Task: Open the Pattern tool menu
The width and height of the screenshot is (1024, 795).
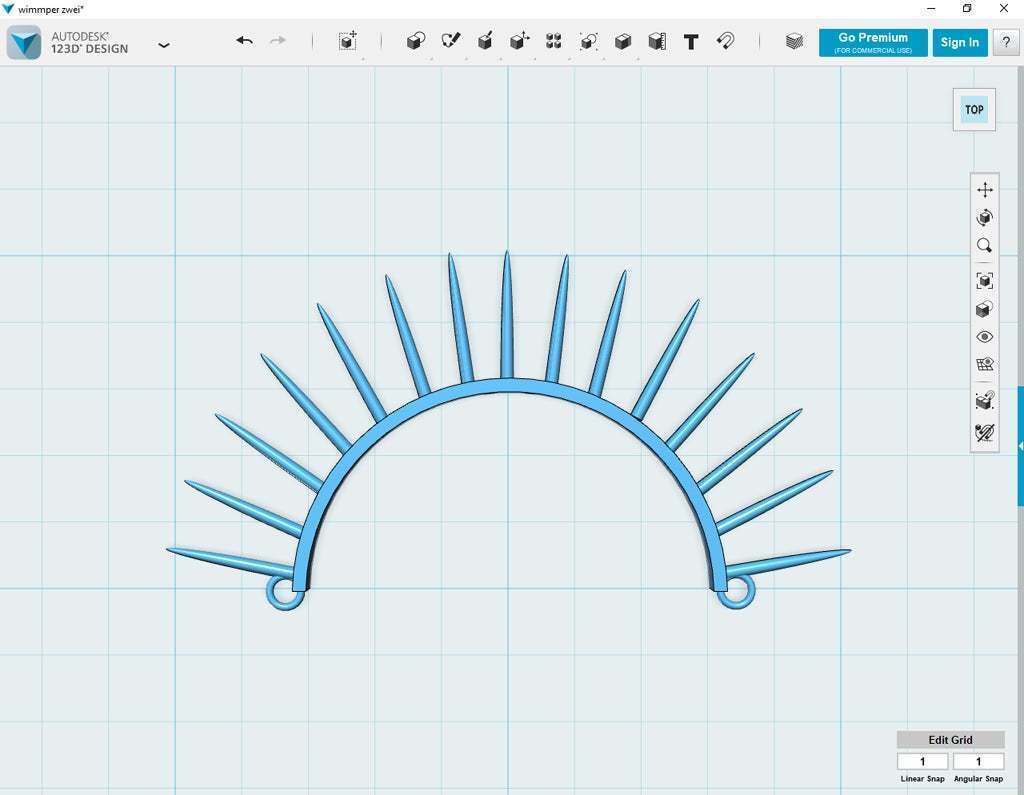Action: point(554,41)
